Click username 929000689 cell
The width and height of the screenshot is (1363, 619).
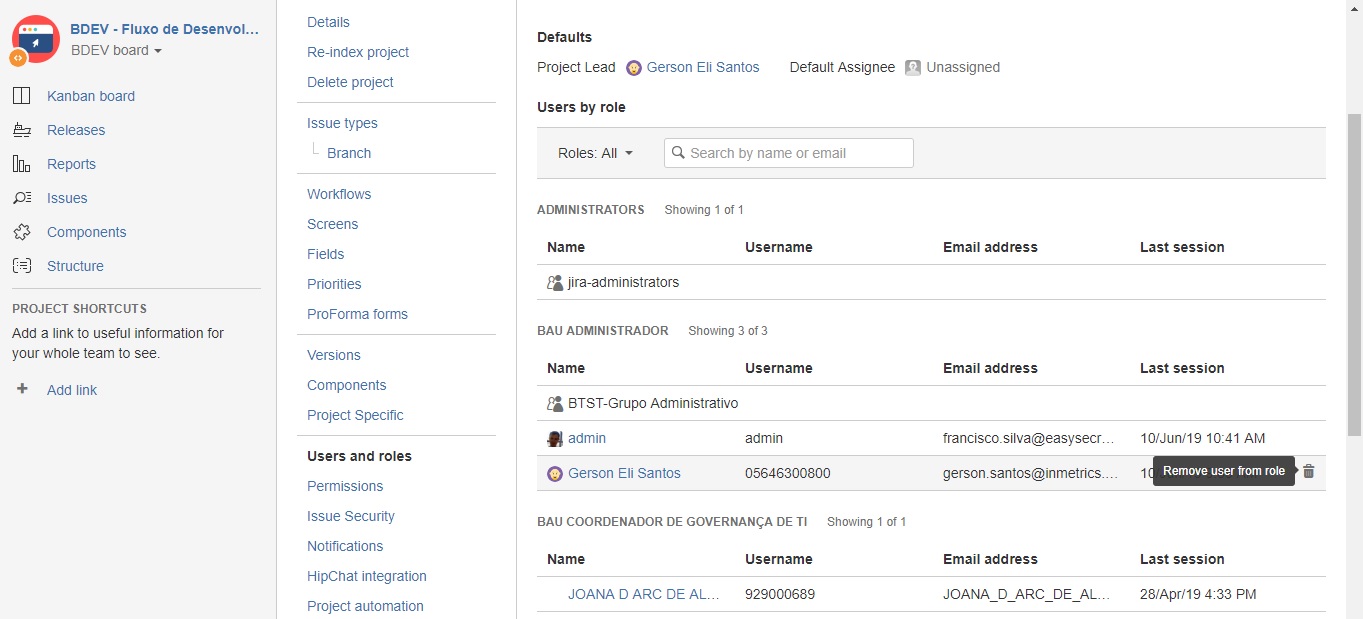point(780,594)
